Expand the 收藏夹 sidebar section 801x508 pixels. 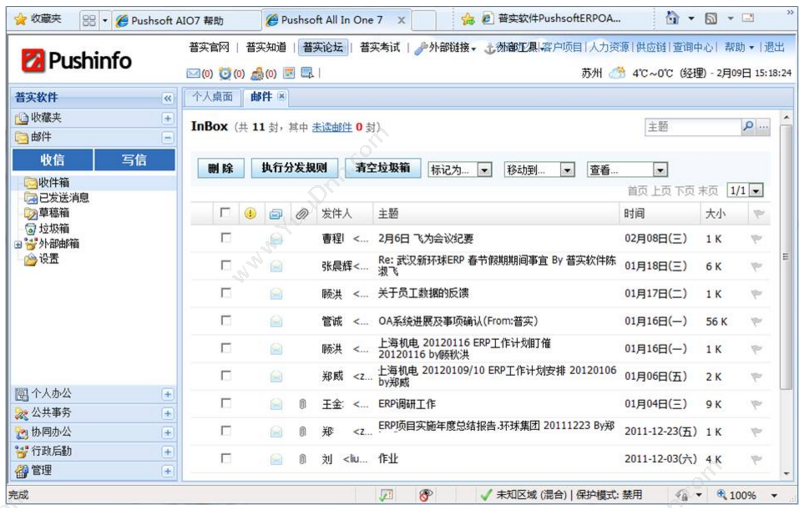coord(168,118)
